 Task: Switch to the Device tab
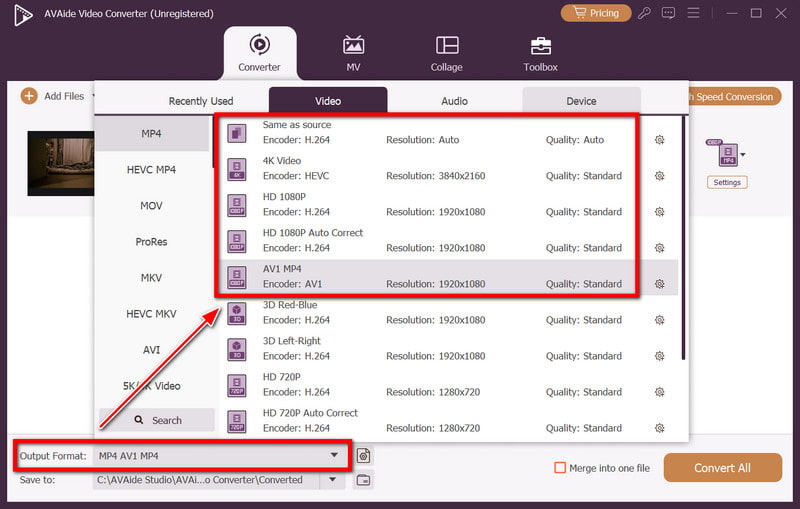(581, 101)
